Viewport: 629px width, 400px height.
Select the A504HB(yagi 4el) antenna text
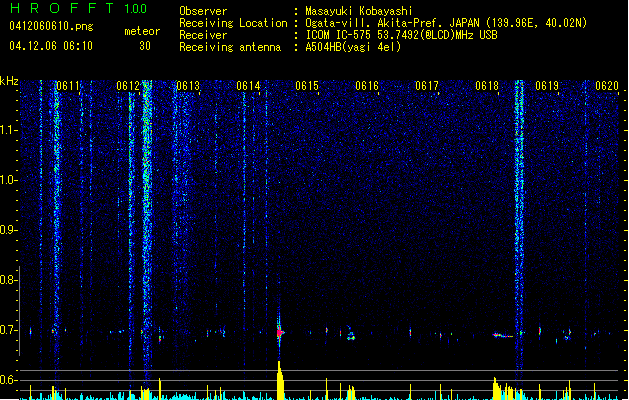pyautogui.click(x=353, y=47)
